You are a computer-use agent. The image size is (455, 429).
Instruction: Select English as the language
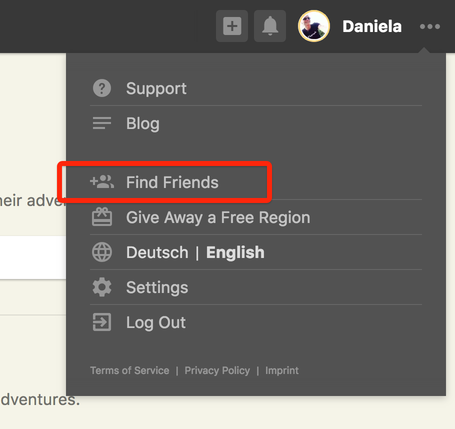point(235,252)
